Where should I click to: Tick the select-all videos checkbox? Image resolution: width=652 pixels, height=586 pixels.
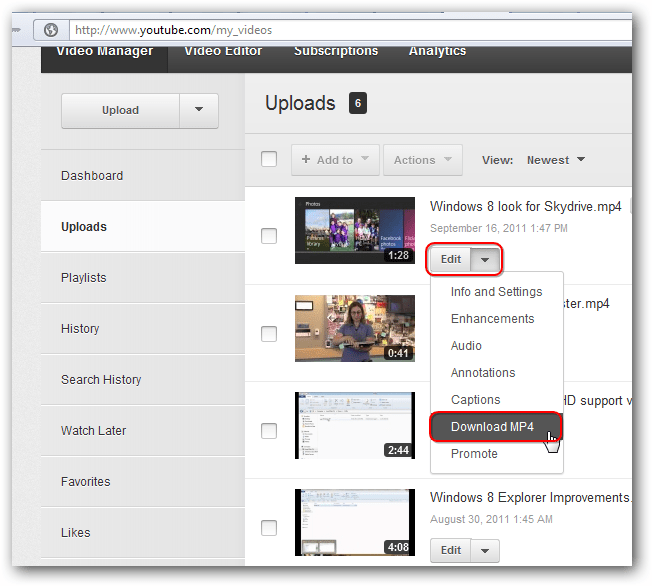pos(269,159)
